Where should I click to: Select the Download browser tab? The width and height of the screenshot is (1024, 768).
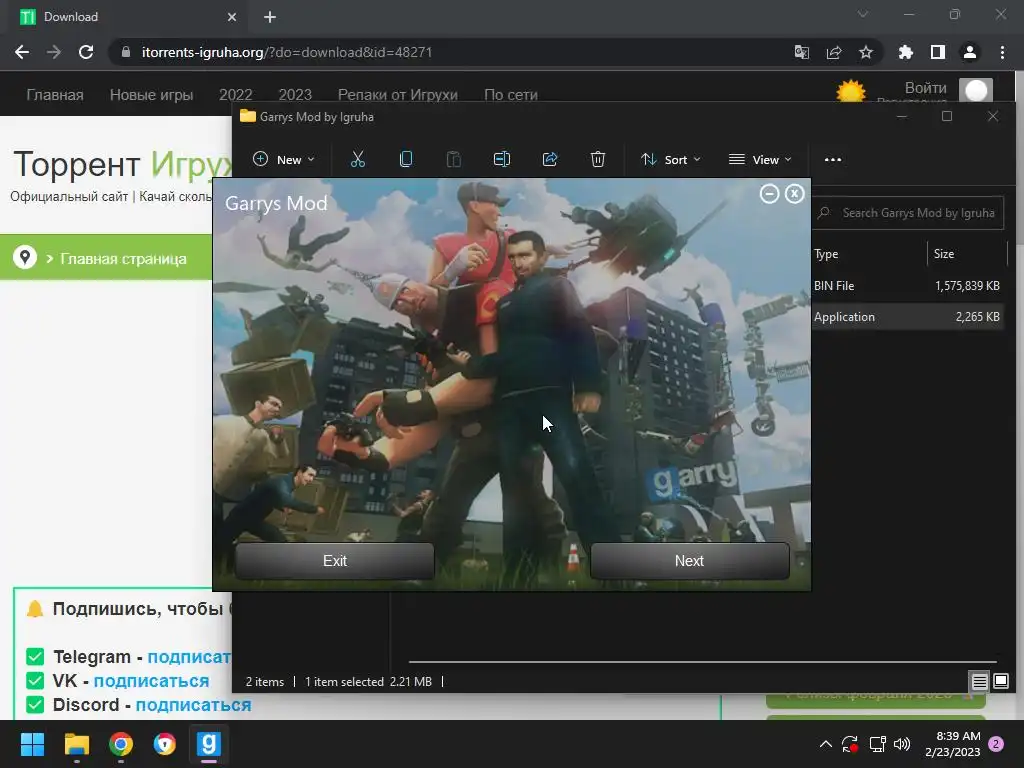pyautogui.click(x=128, y=17)
